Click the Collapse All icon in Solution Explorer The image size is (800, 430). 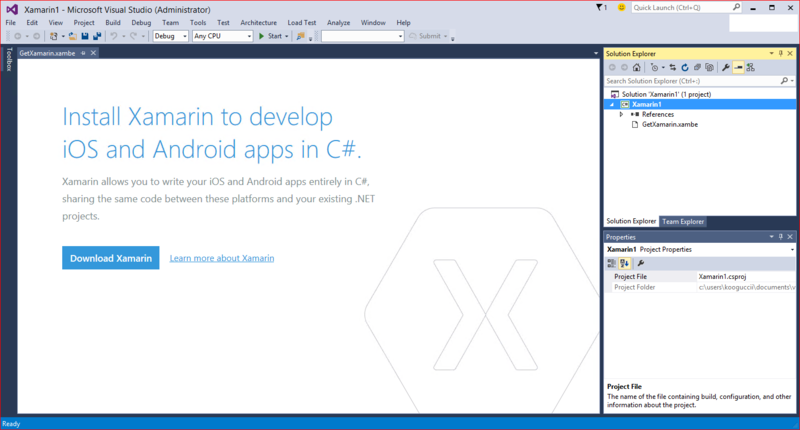pyautogui.click(x=697, y=67)
